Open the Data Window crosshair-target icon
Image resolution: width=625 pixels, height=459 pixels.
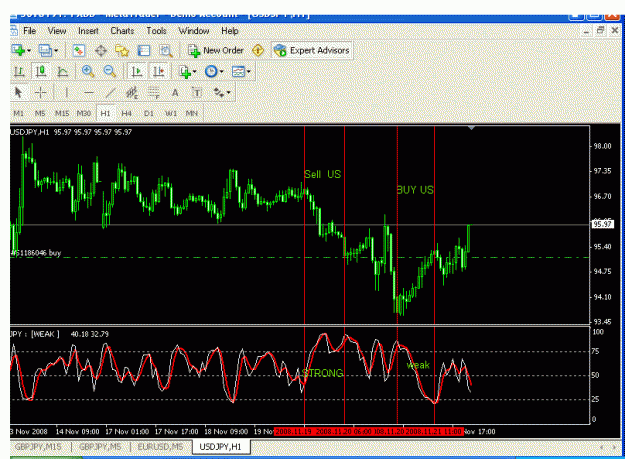click(x=100, y=51)
